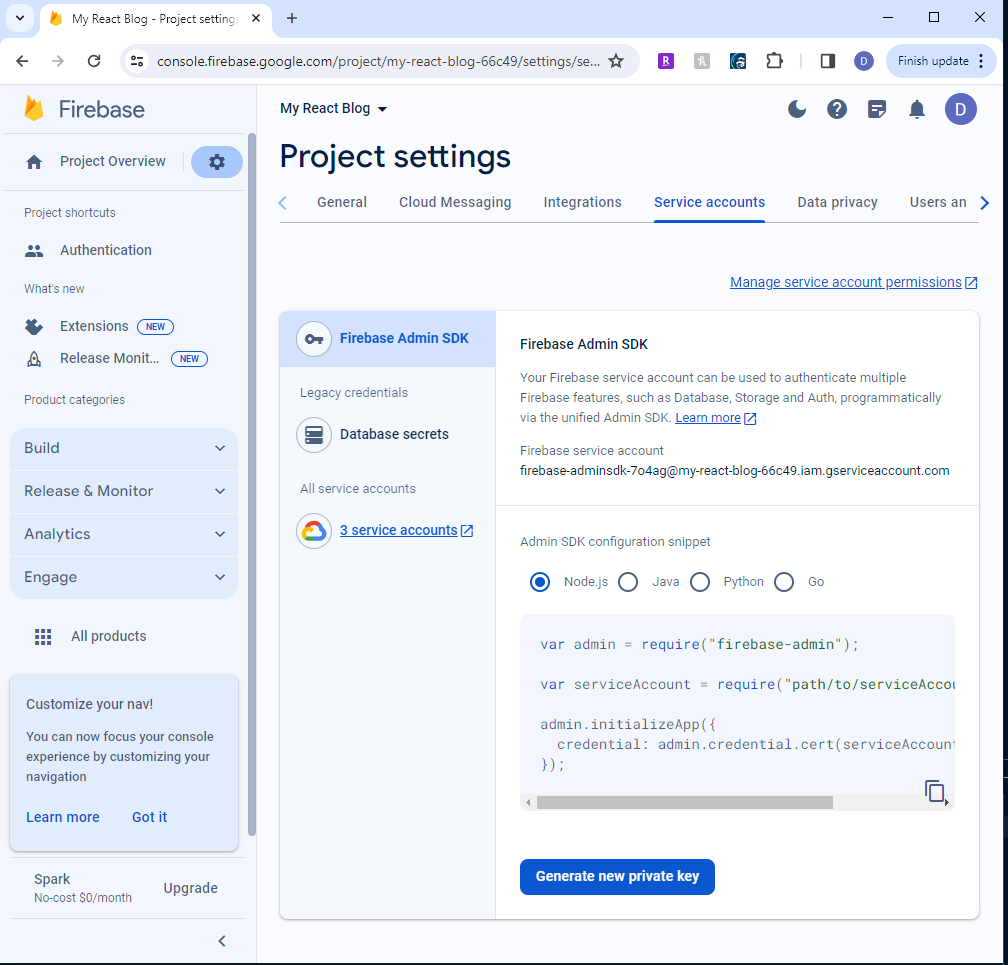The height and width of the screenshot is (965, 1008).
Task: Click Generate new private key button
Action: click(617, 877)
